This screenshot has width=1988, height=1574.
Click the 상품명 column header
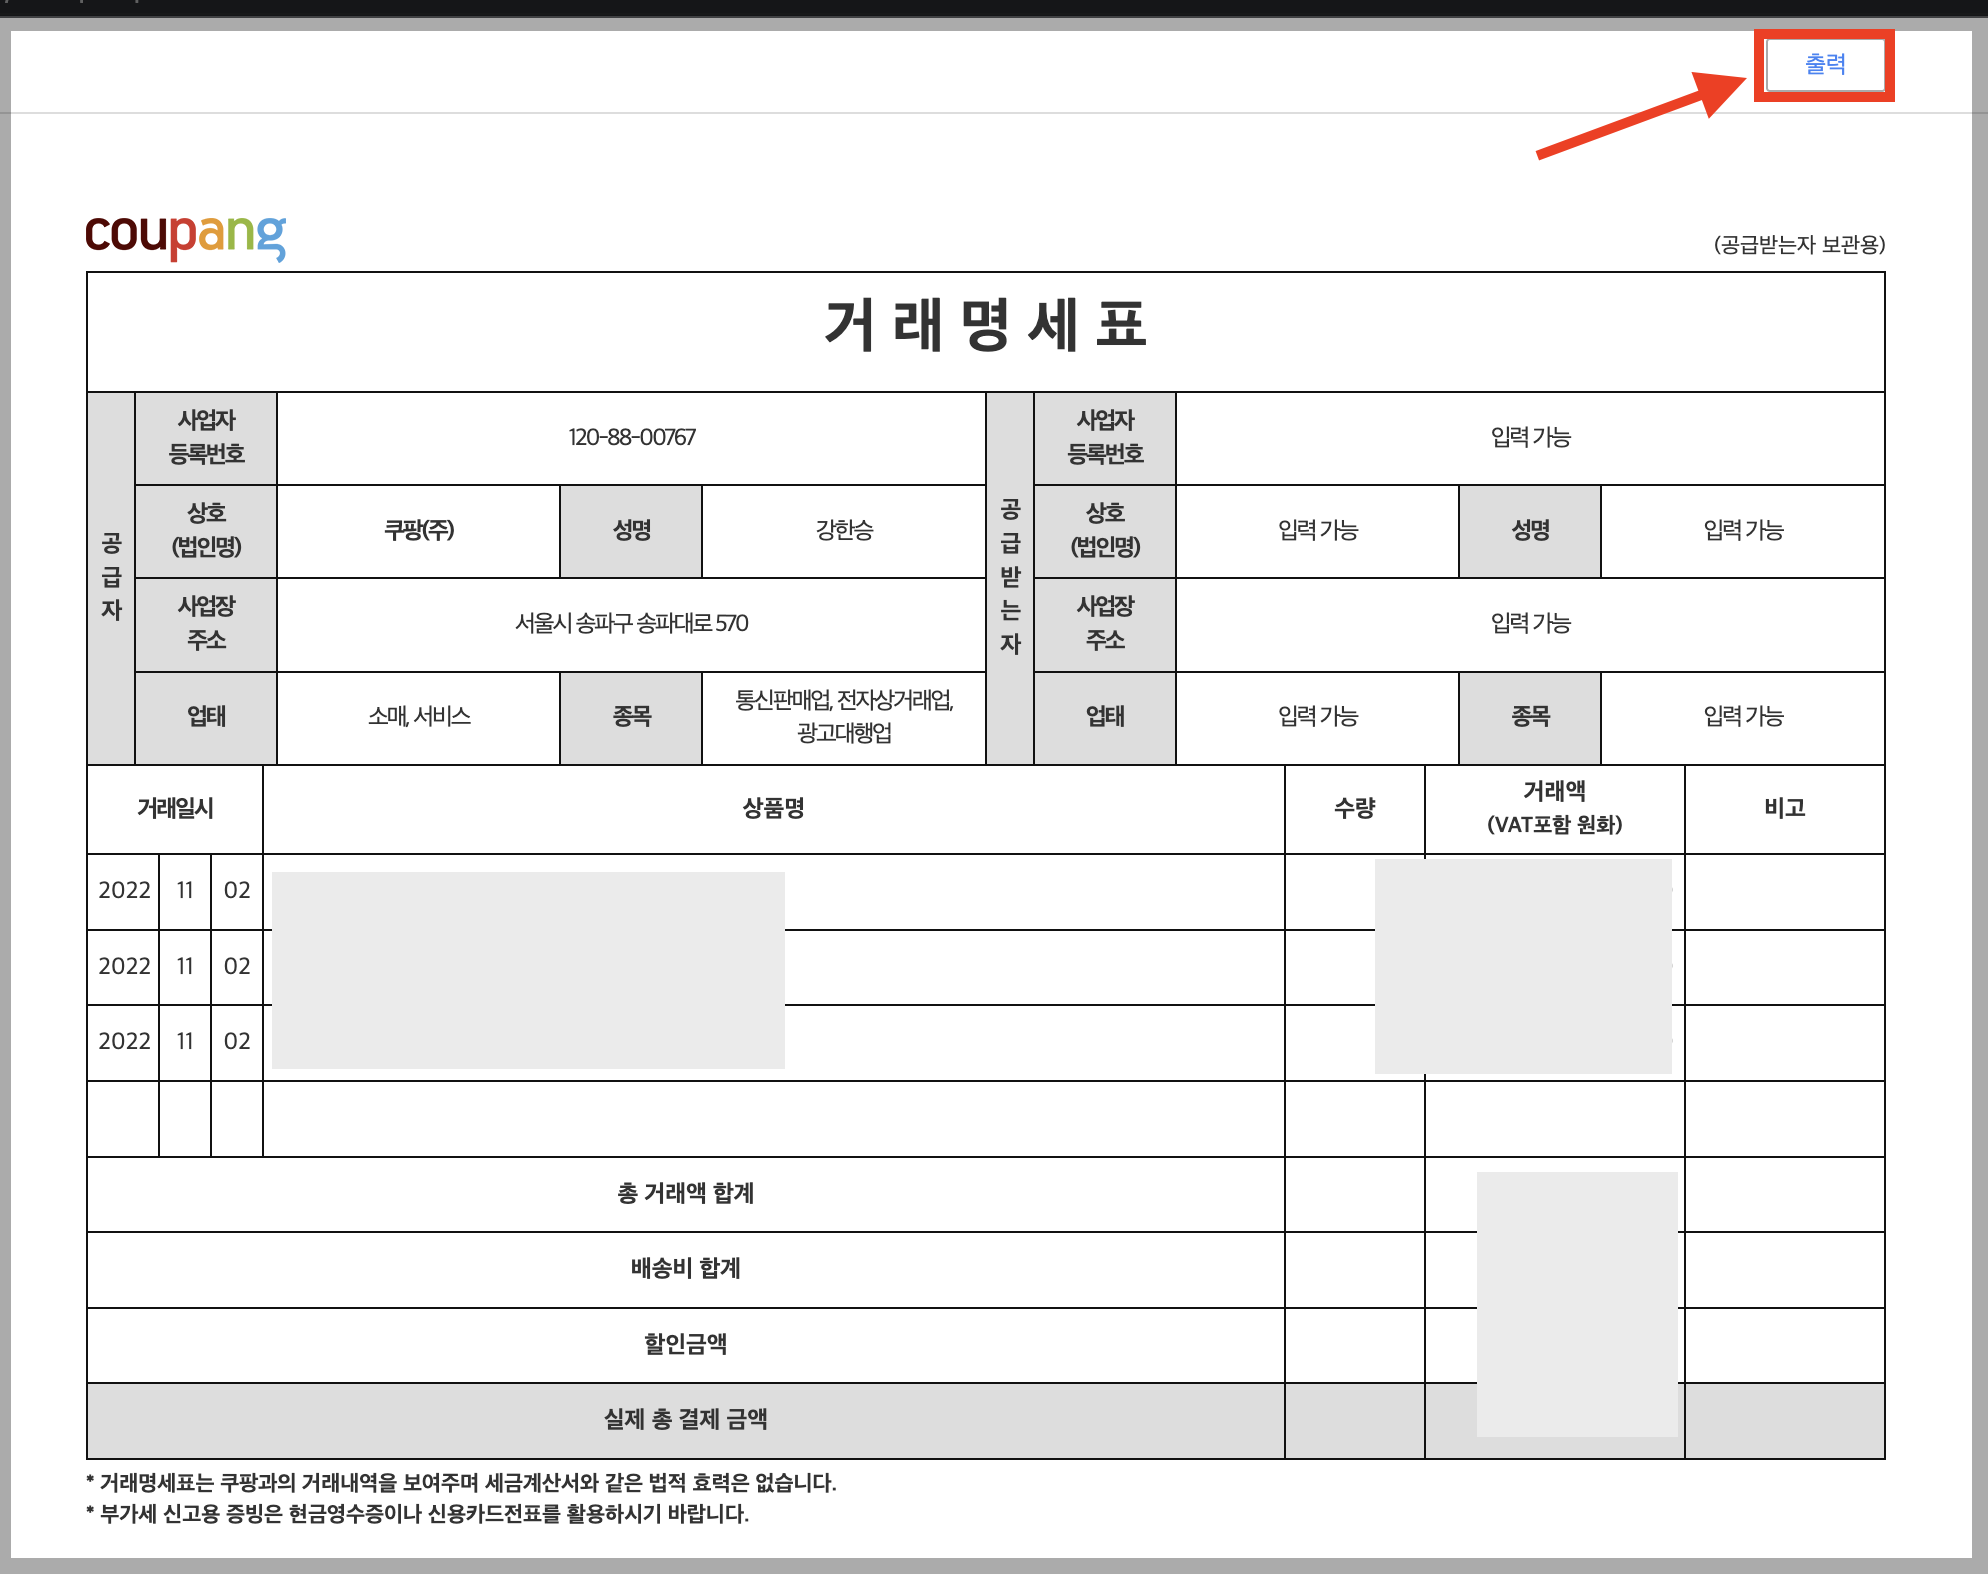(x=773, y=808)
